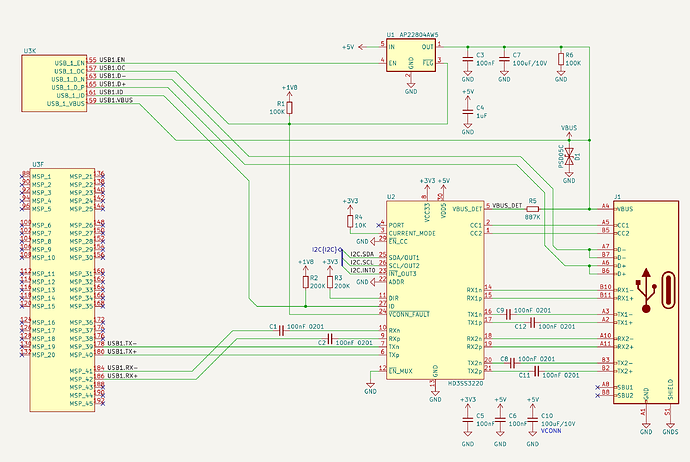The height and width of the screenshot is (462, 690).
Task: Select the VBUS power symbol above D1
Action: click(x=569, y=130)
